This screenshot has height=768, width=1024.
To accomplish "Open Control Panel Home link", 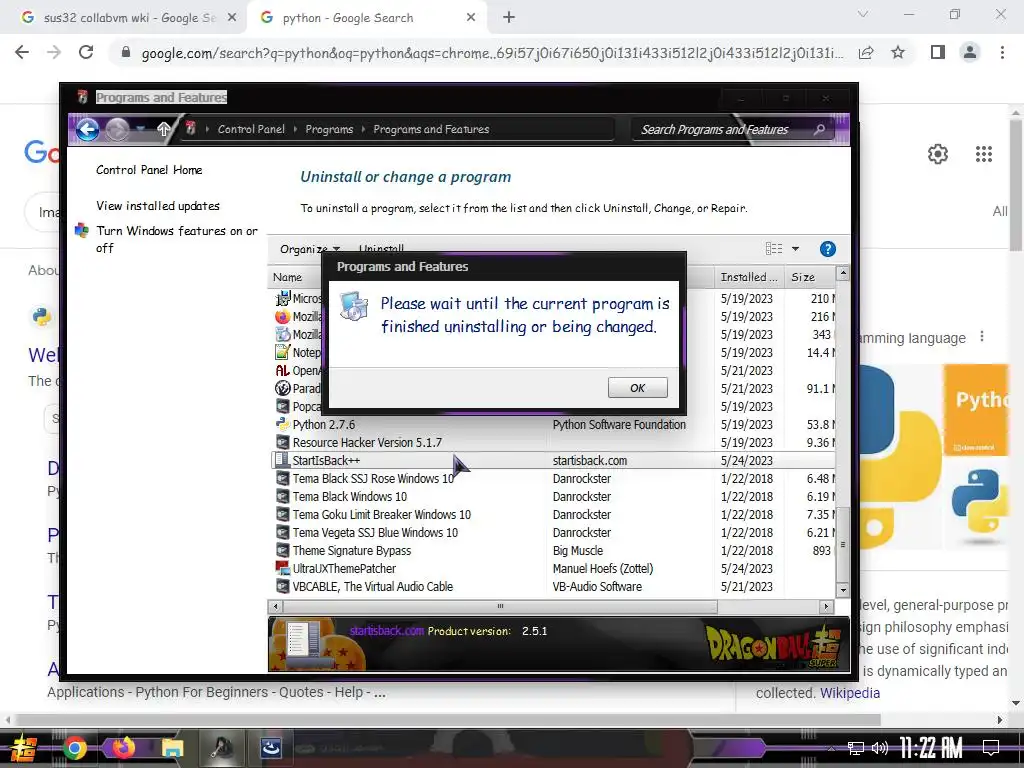I will [x=149, y=170].
